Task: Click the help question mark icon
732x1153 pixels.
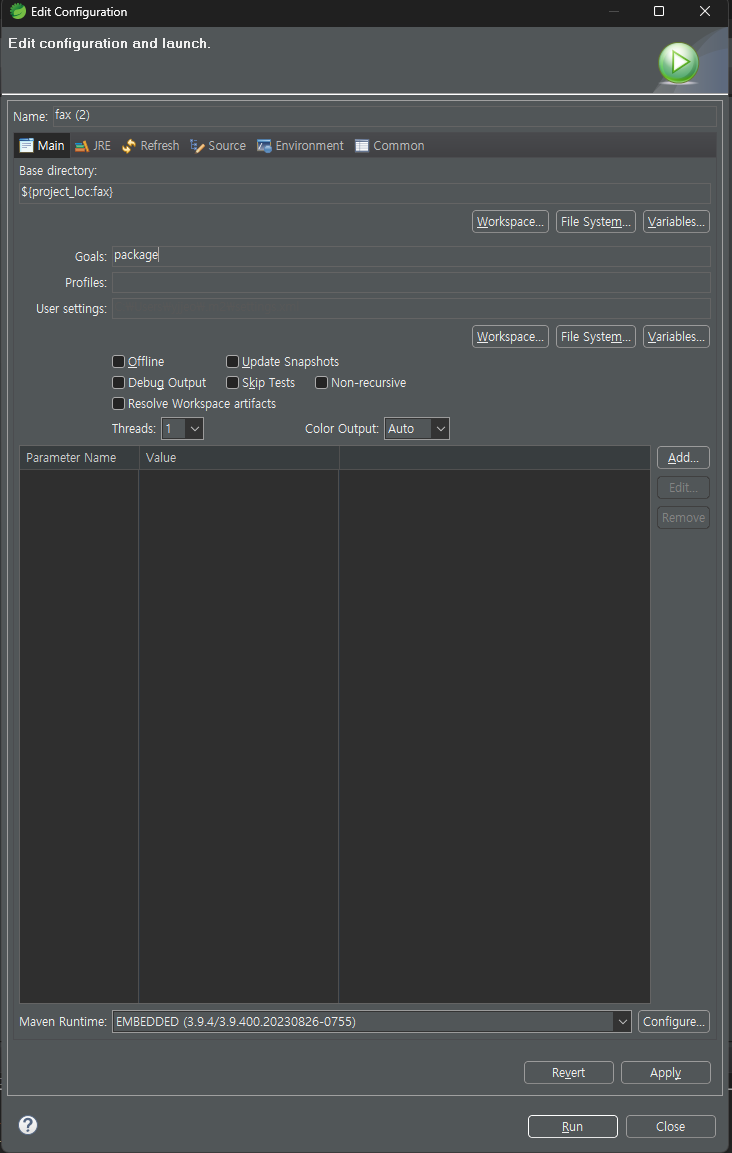Action: click(x=28, y=1124)
